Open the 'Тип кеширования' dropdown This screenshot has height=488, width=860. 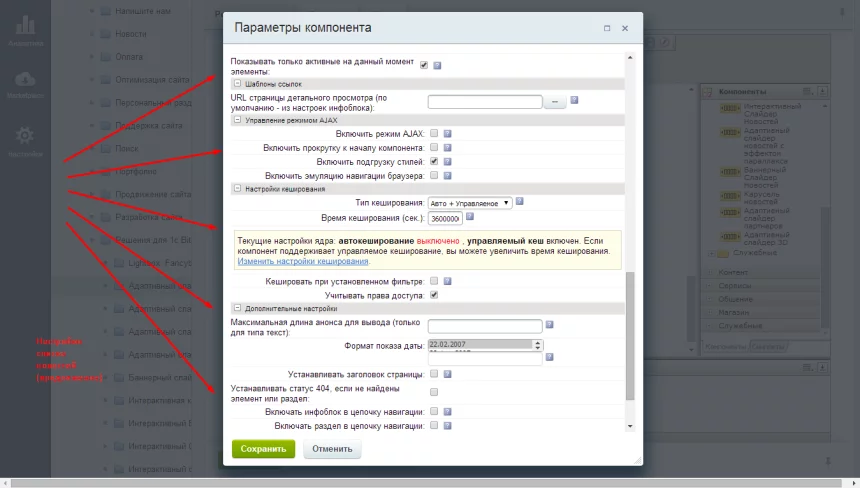[x=469, y=203]
